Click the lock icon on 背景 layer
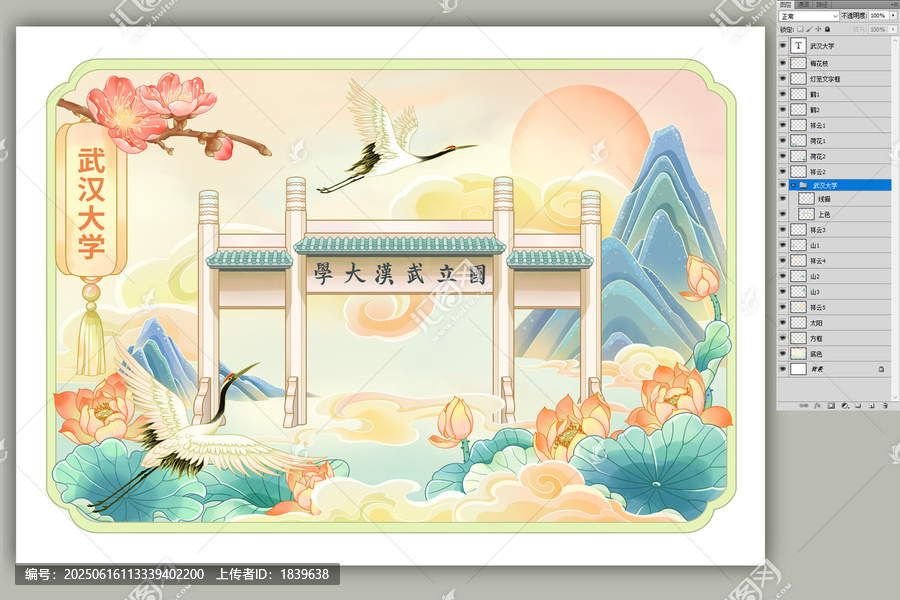Image resolution: width=900 pixels, height=600 pixels. point(881,369)
